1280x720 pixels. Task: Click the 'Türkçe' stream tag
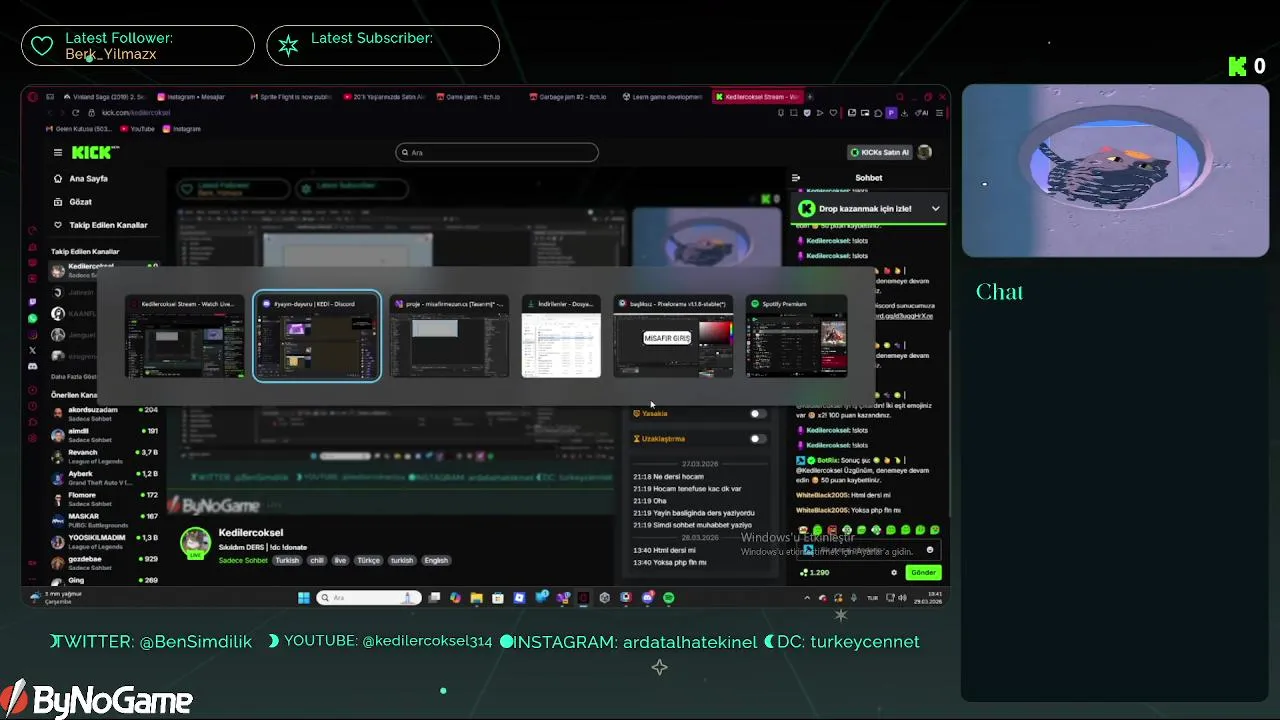click(x=369, y=561)
